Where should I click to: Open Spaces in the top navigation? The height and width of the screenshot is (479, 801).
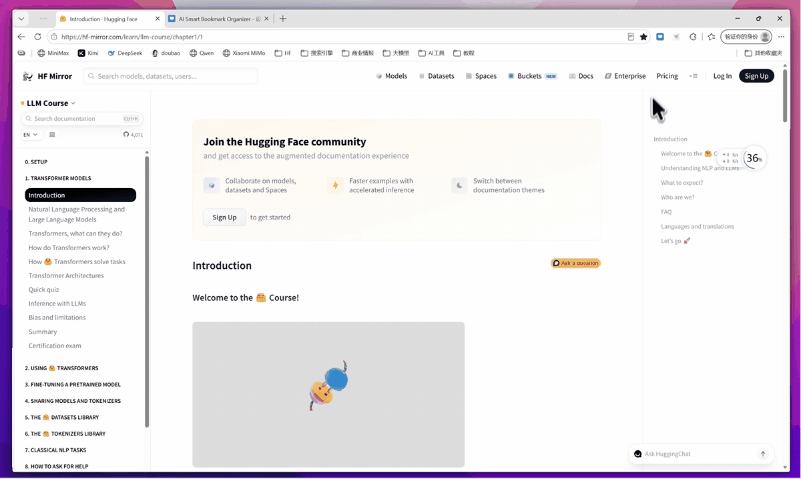tap(481, 76)
